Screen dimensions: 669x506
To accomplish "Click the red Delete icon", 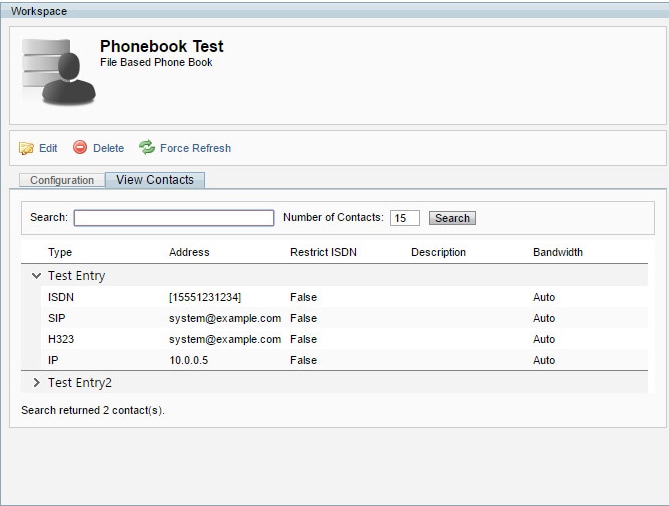I will point(80,147).
